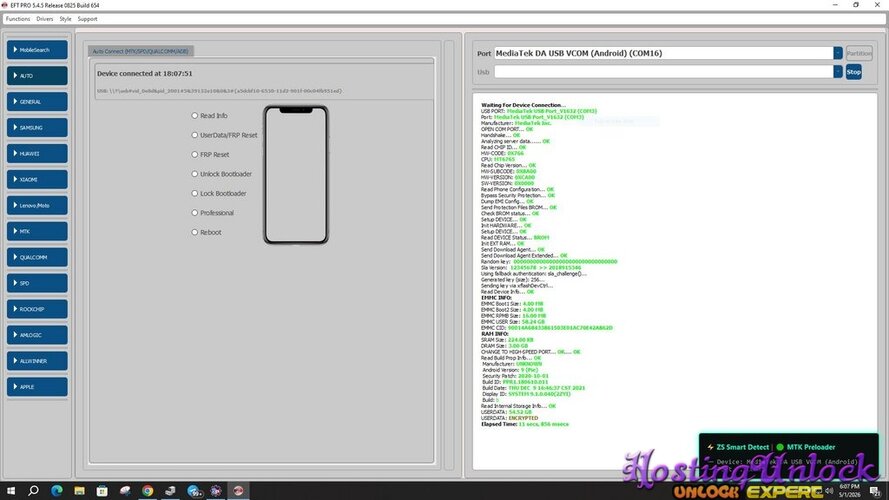Click the Port field showing MediaTek DA USB VCOM
The image size is (889, 500).
click(663, 53)
